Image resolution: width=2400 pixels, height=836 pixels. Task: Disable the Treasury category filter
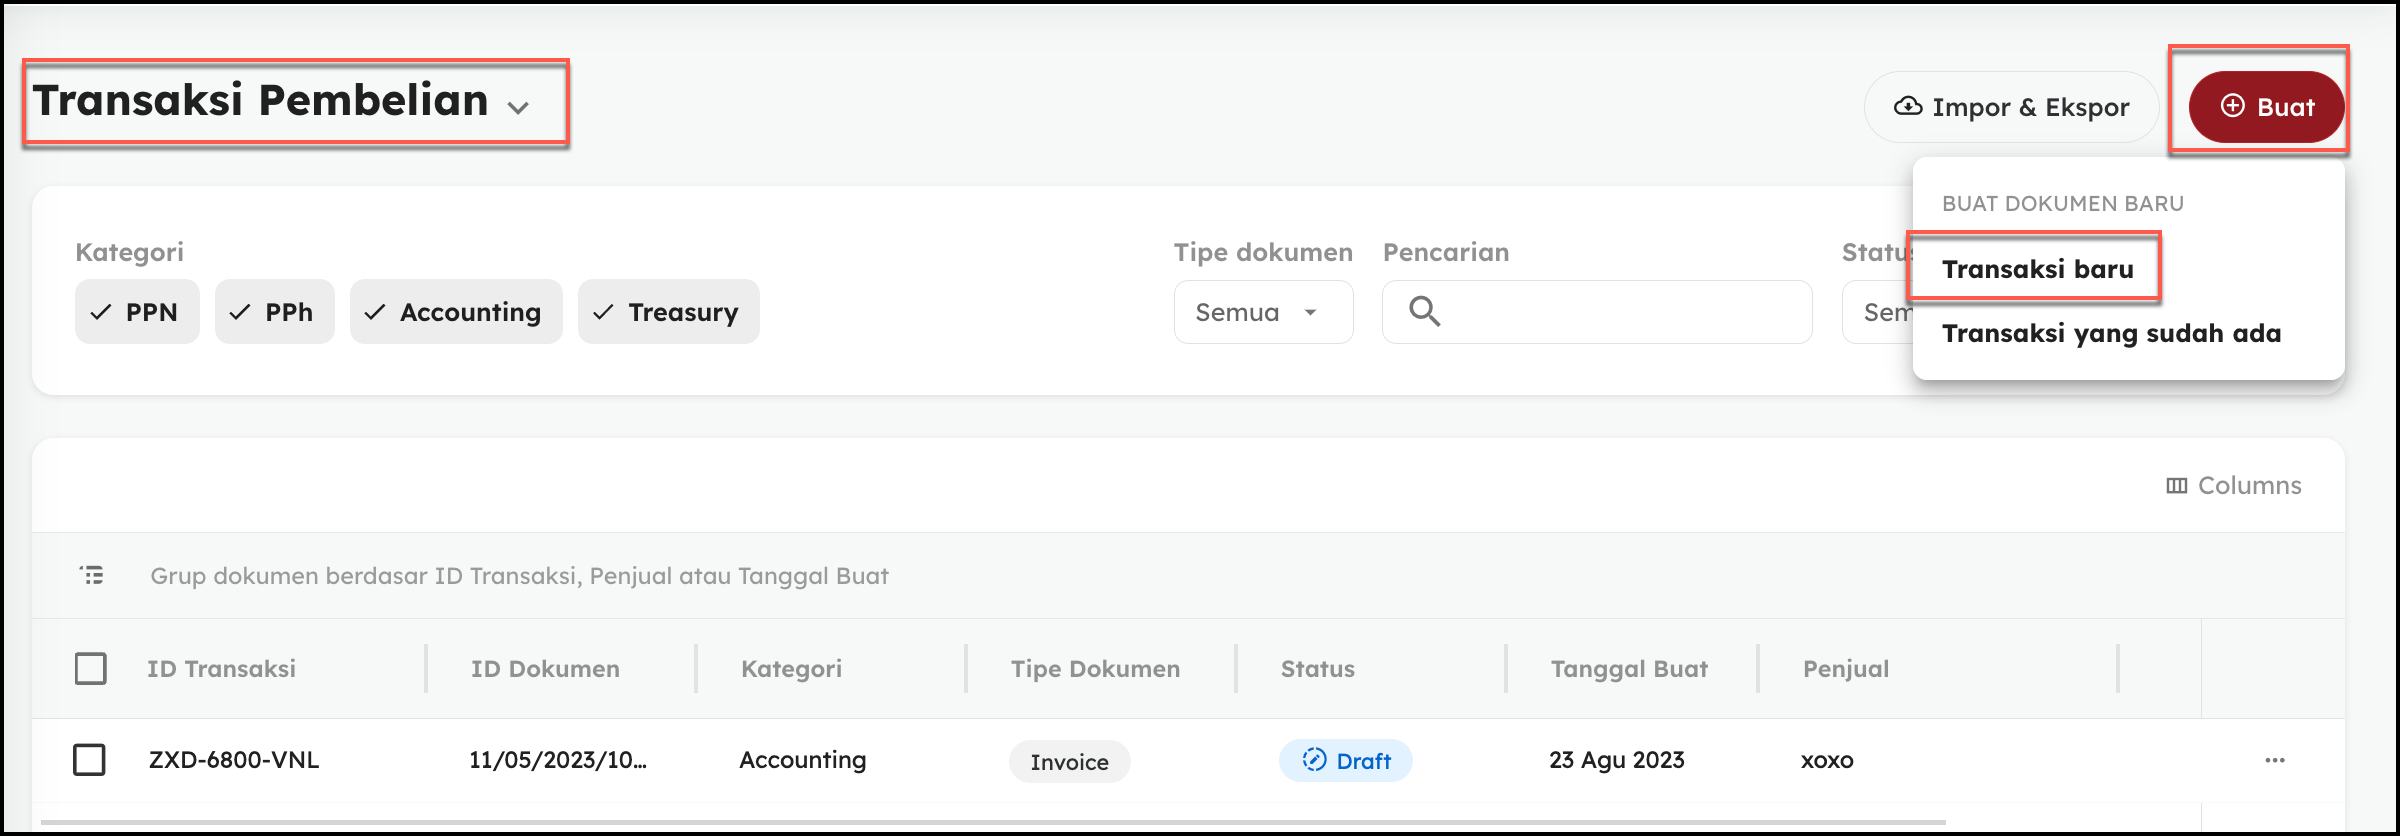point(668,312)
